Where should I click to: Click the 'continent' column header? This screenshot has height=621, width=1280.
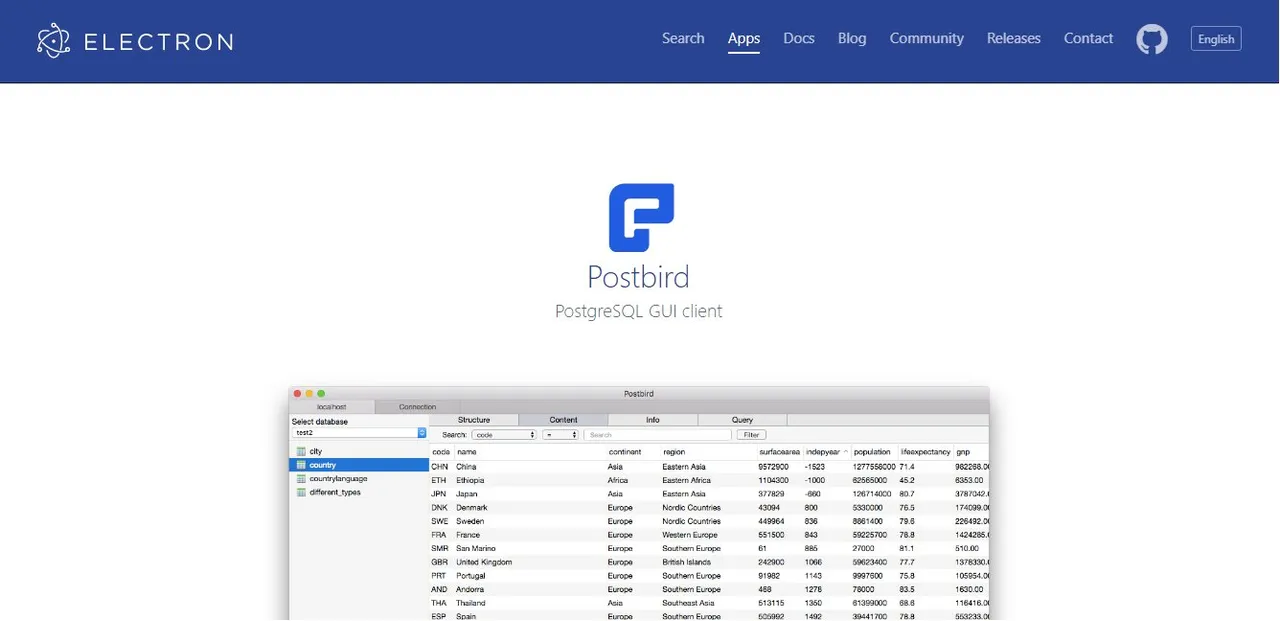pyautogui.click(x=625, y=452)
